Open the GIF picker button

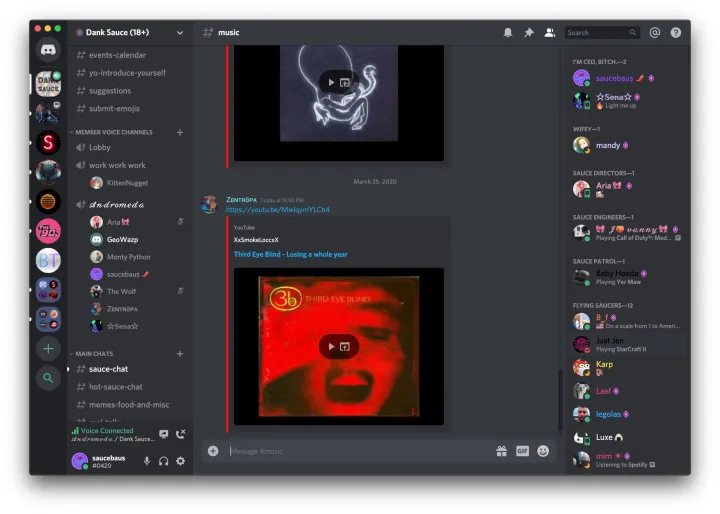click(523, 451)
